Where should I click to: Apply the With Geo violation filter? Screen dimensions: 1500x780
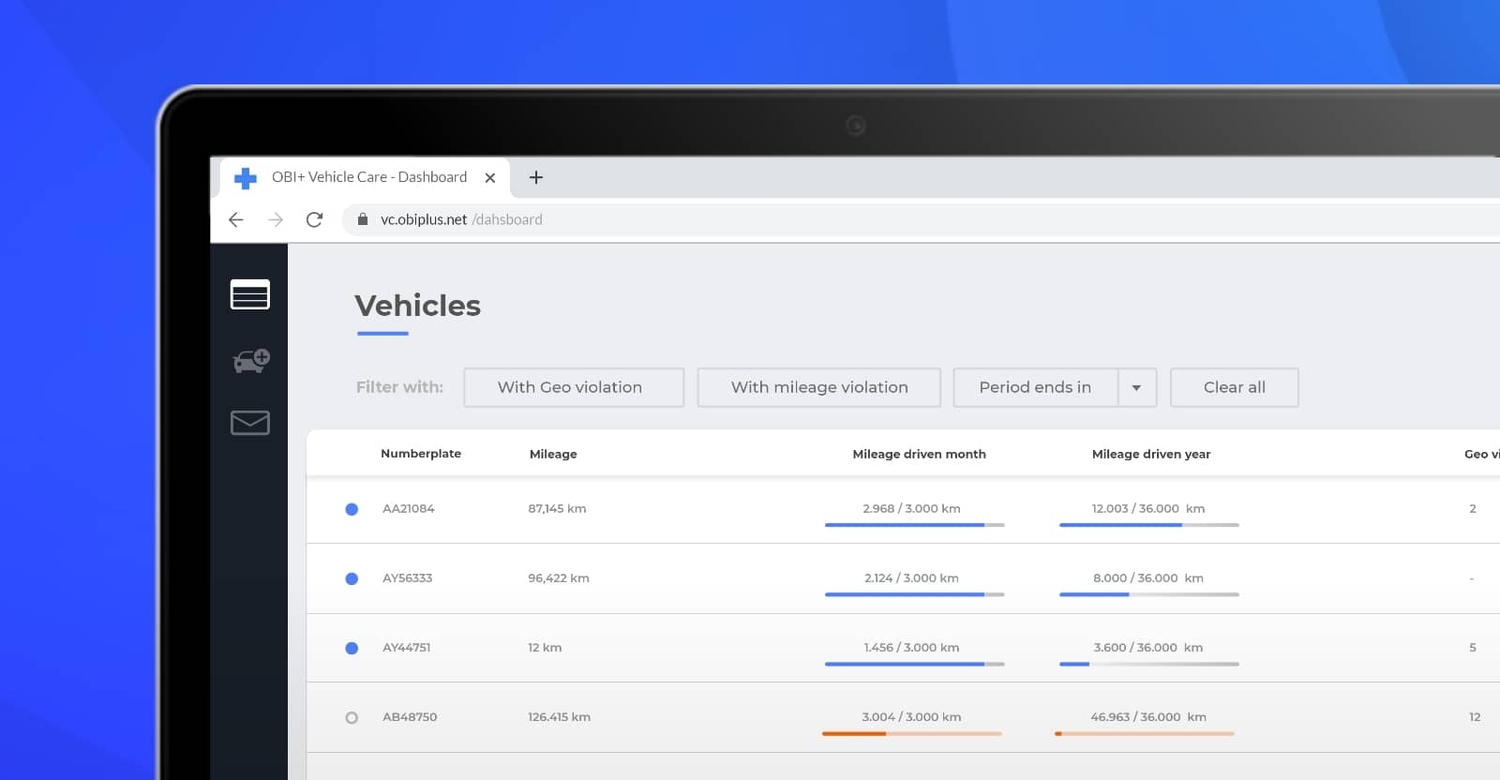(573, 387)
